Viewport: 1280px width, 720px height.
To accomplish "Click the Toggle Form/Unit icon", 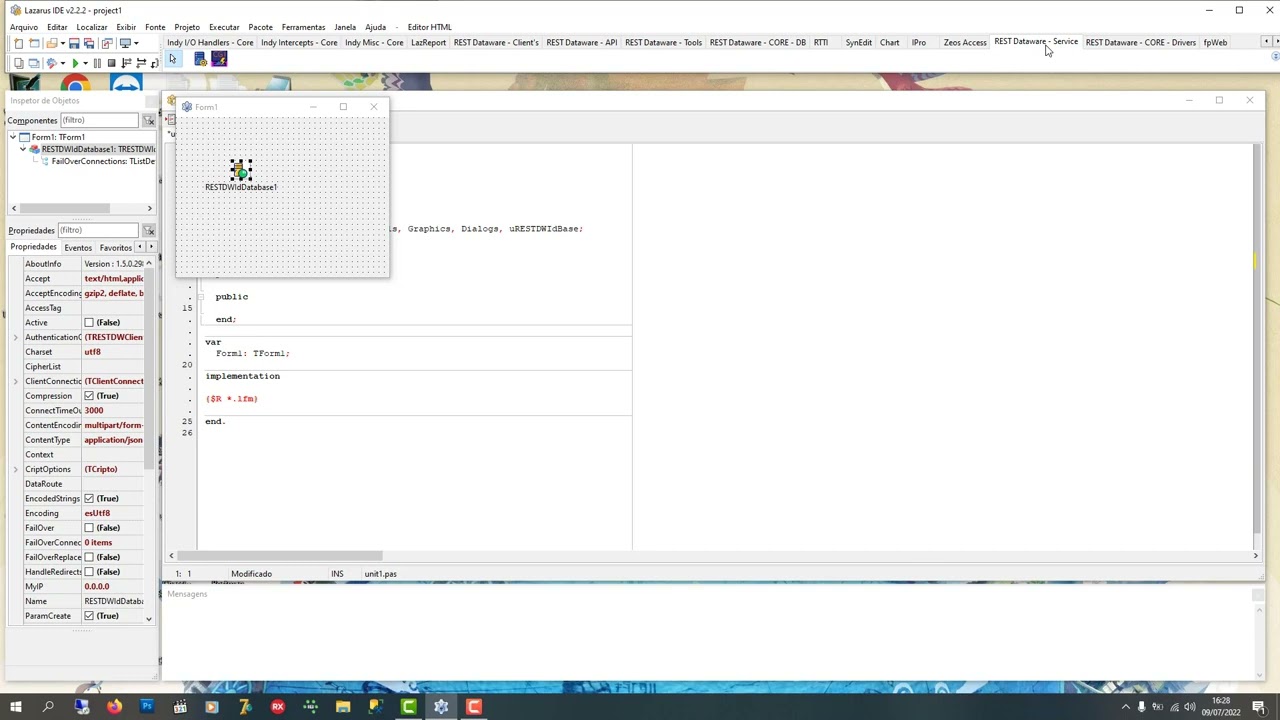I will [x=107, y=44].
